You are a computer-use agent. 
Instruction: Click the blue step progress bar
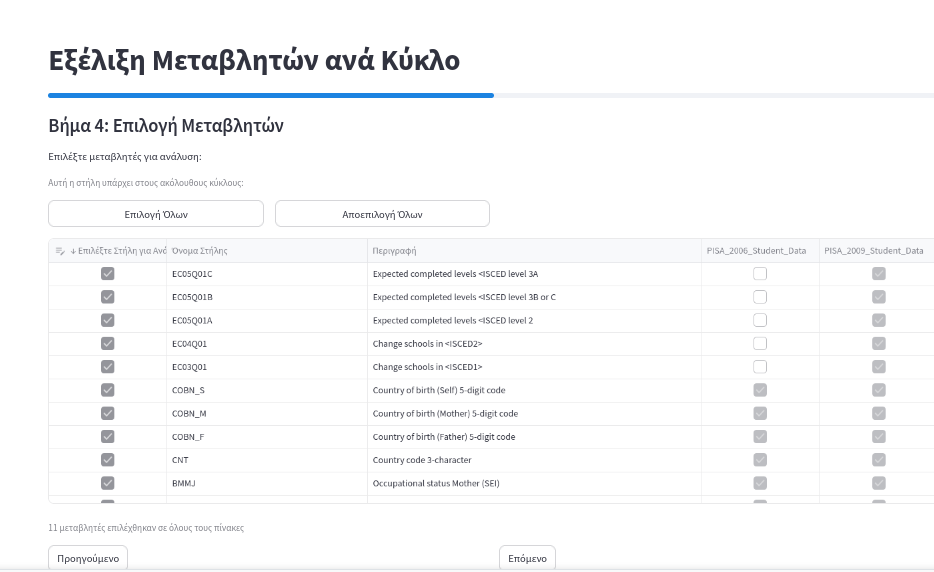pos(271,95)
